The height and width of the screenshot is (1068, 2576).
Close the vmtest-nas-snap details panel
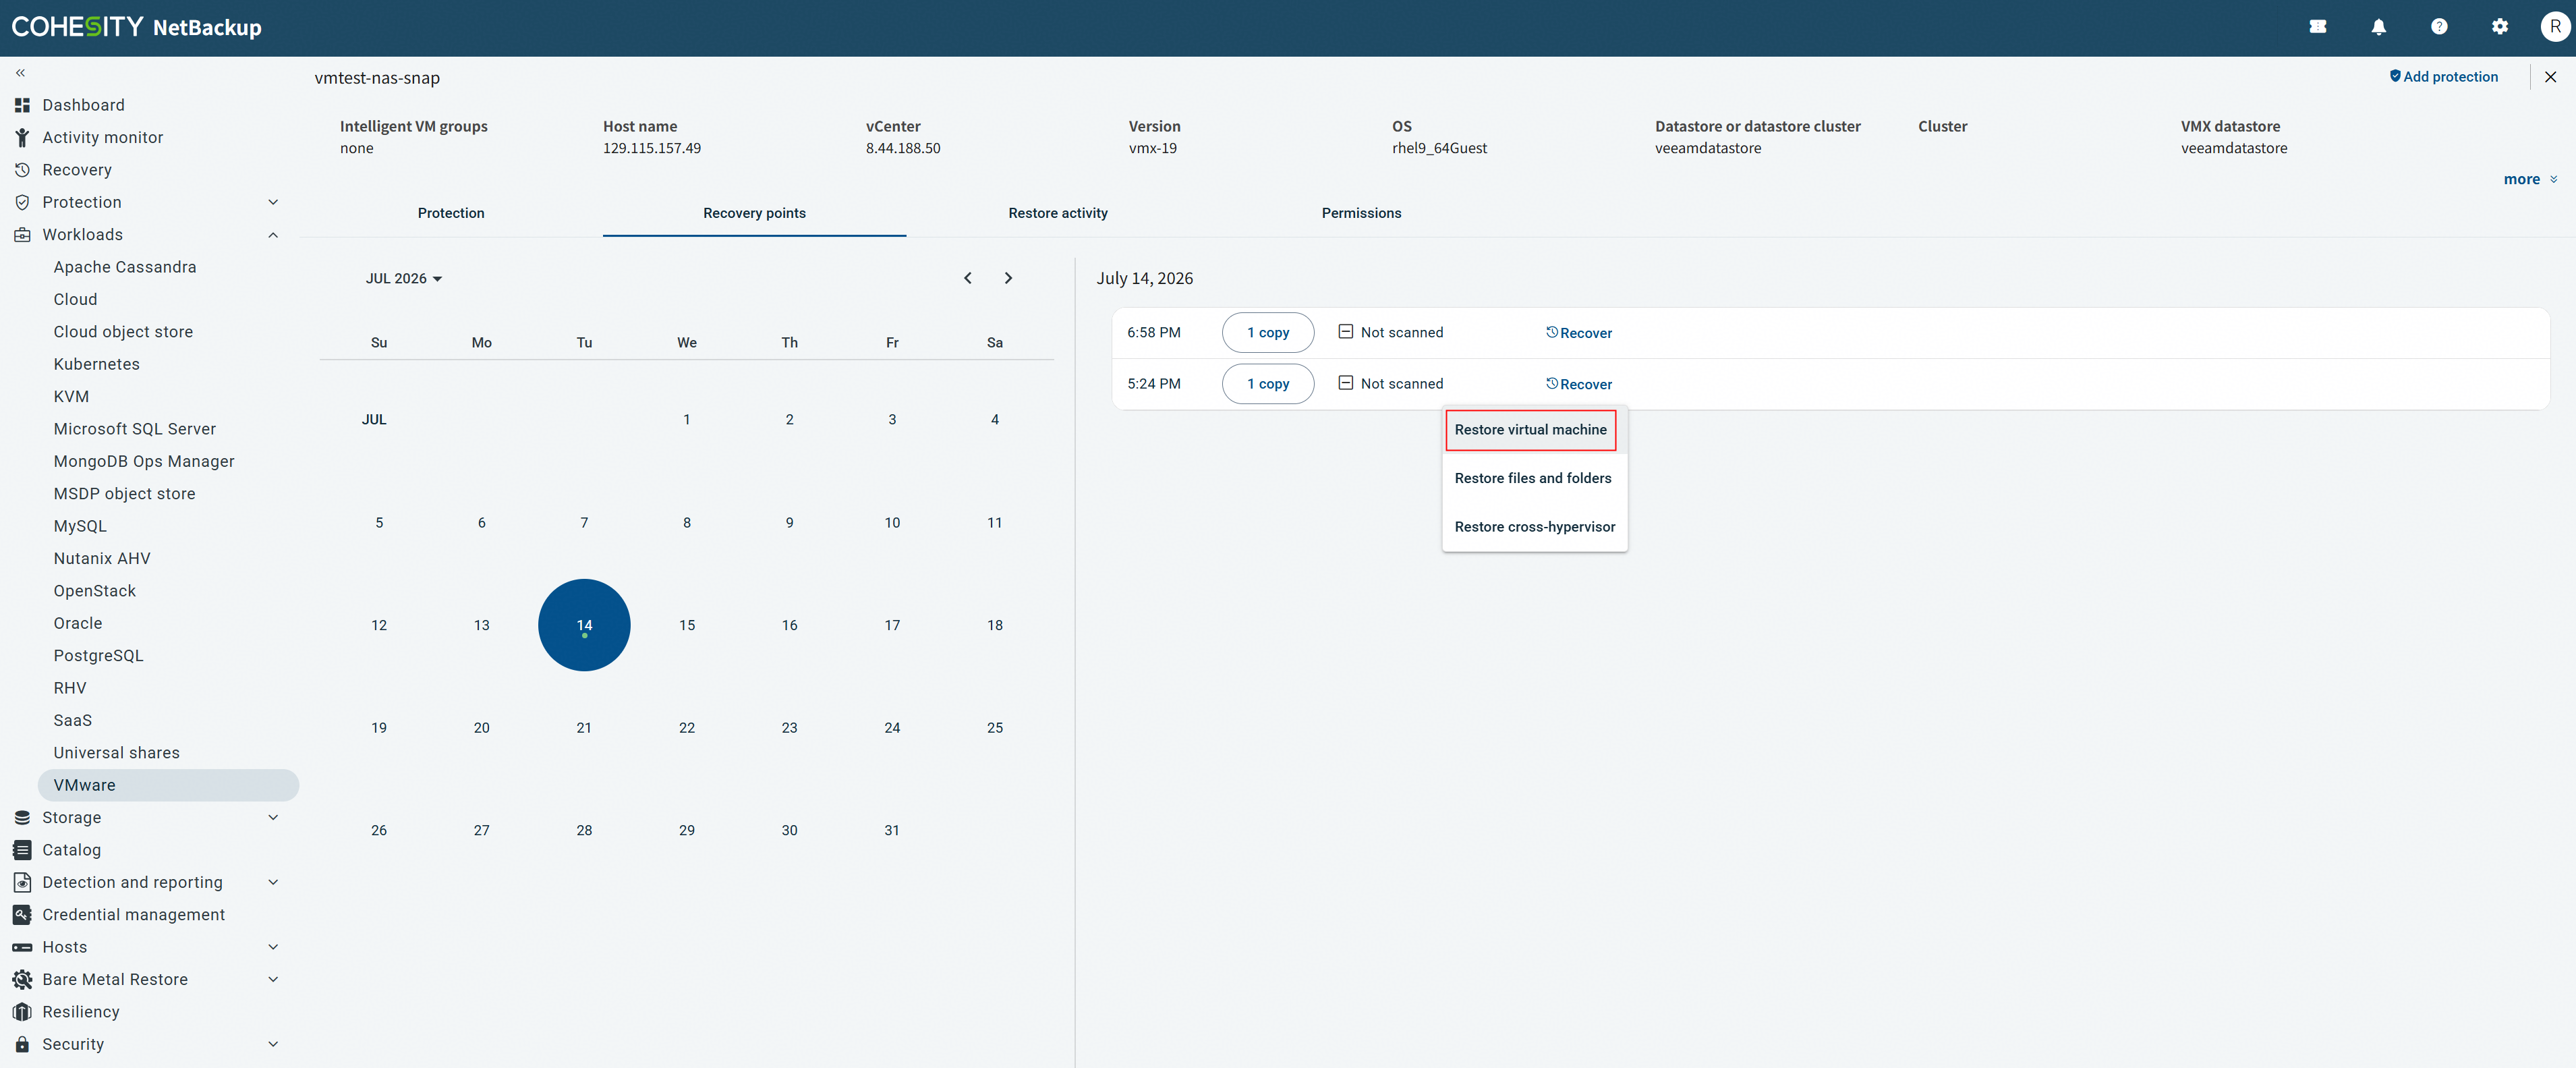pos(2550,77)
